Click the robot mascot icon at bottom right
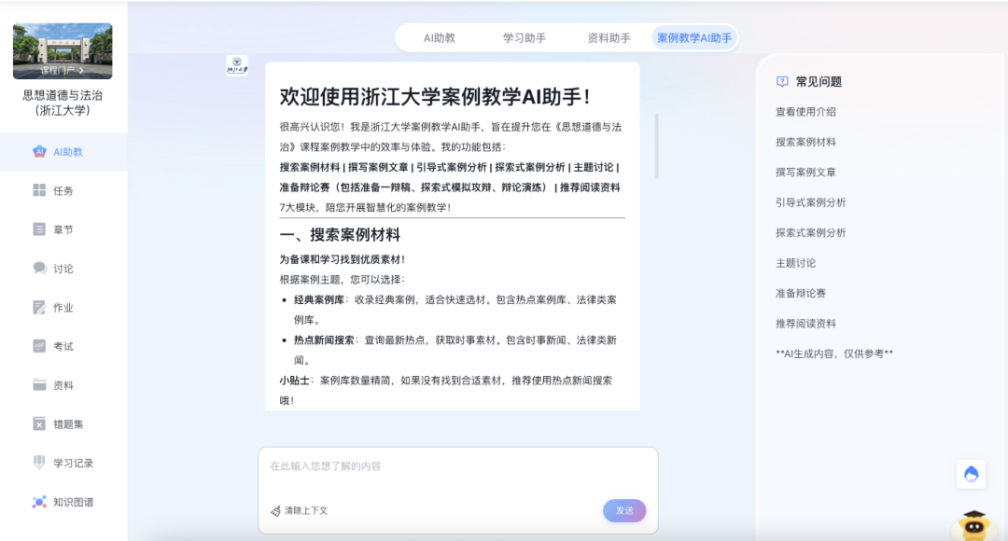 coord(972,524)
